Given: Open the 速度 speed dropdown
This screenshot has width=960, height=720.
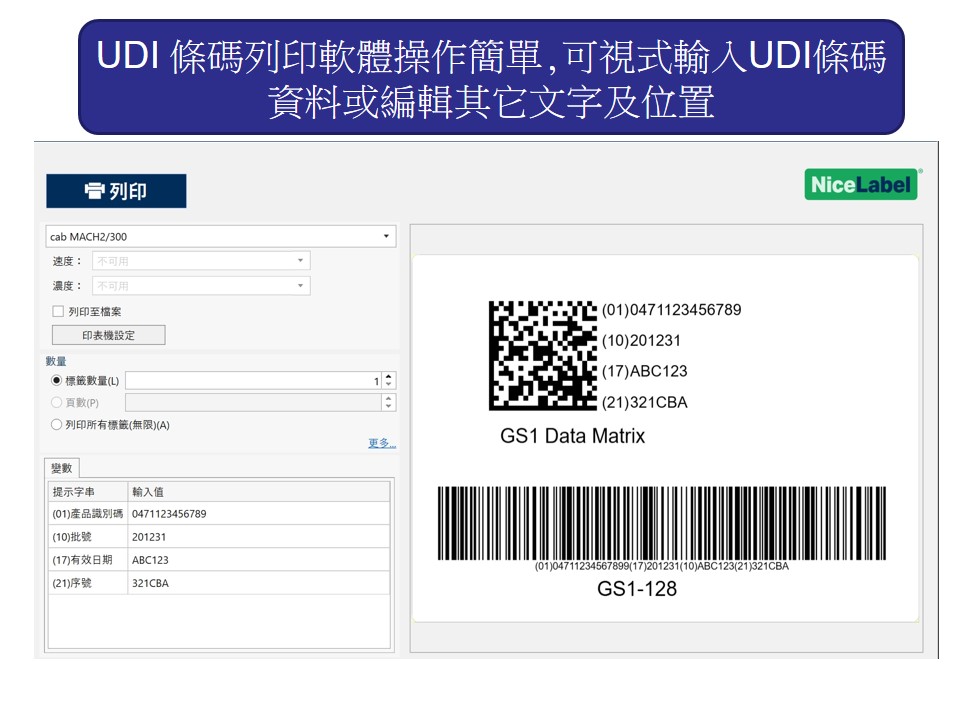Looking at the screenshot, I should [x=201, y=261].
